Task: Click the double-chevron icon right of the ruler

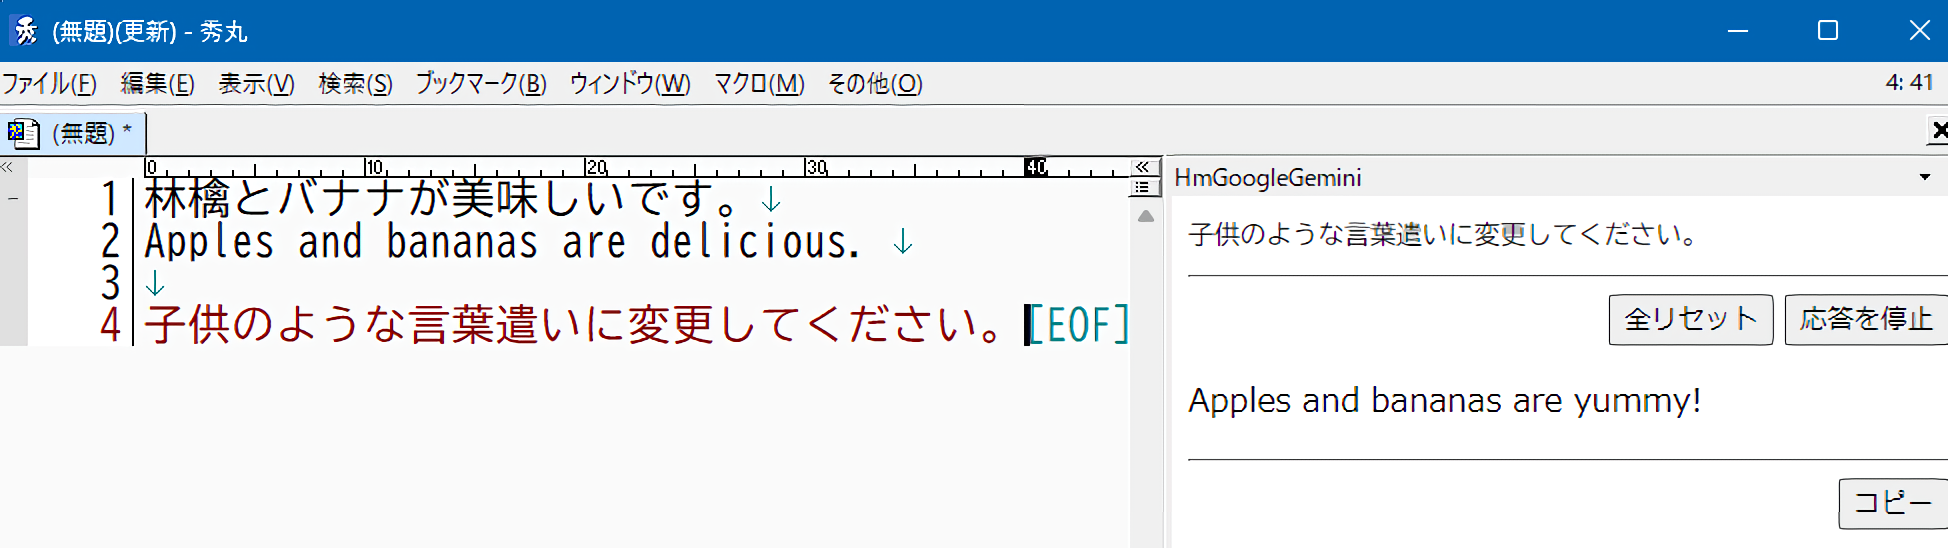Action: coord(1142,167)
